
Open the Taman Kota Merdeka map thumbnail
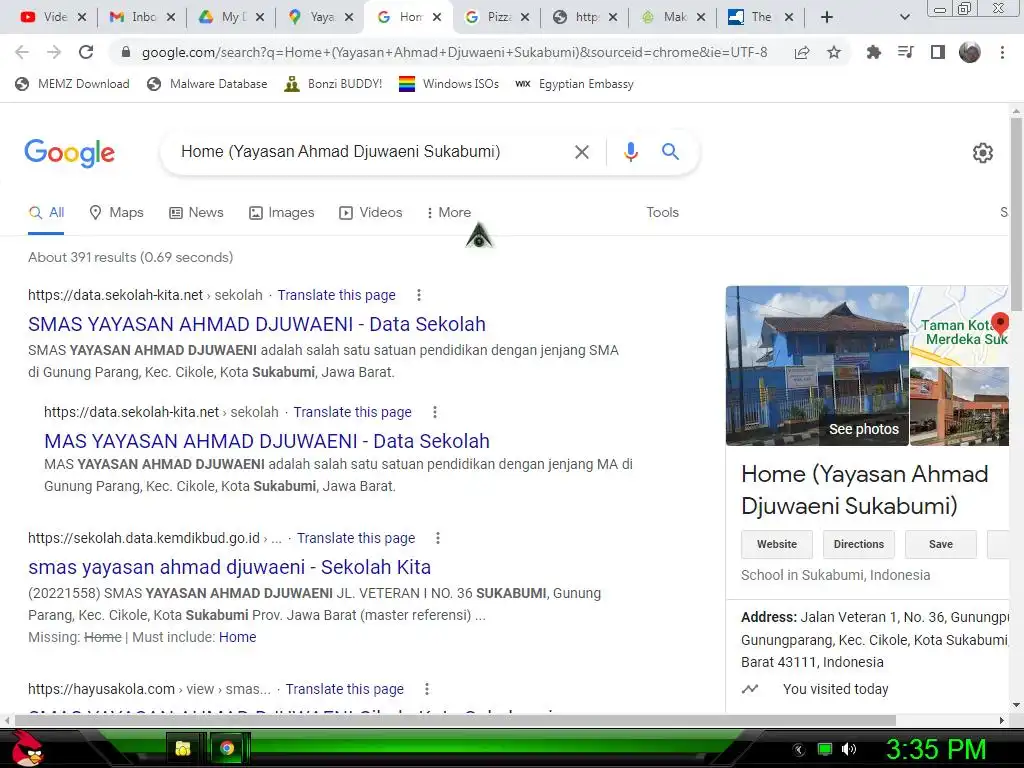coord(959,326)
